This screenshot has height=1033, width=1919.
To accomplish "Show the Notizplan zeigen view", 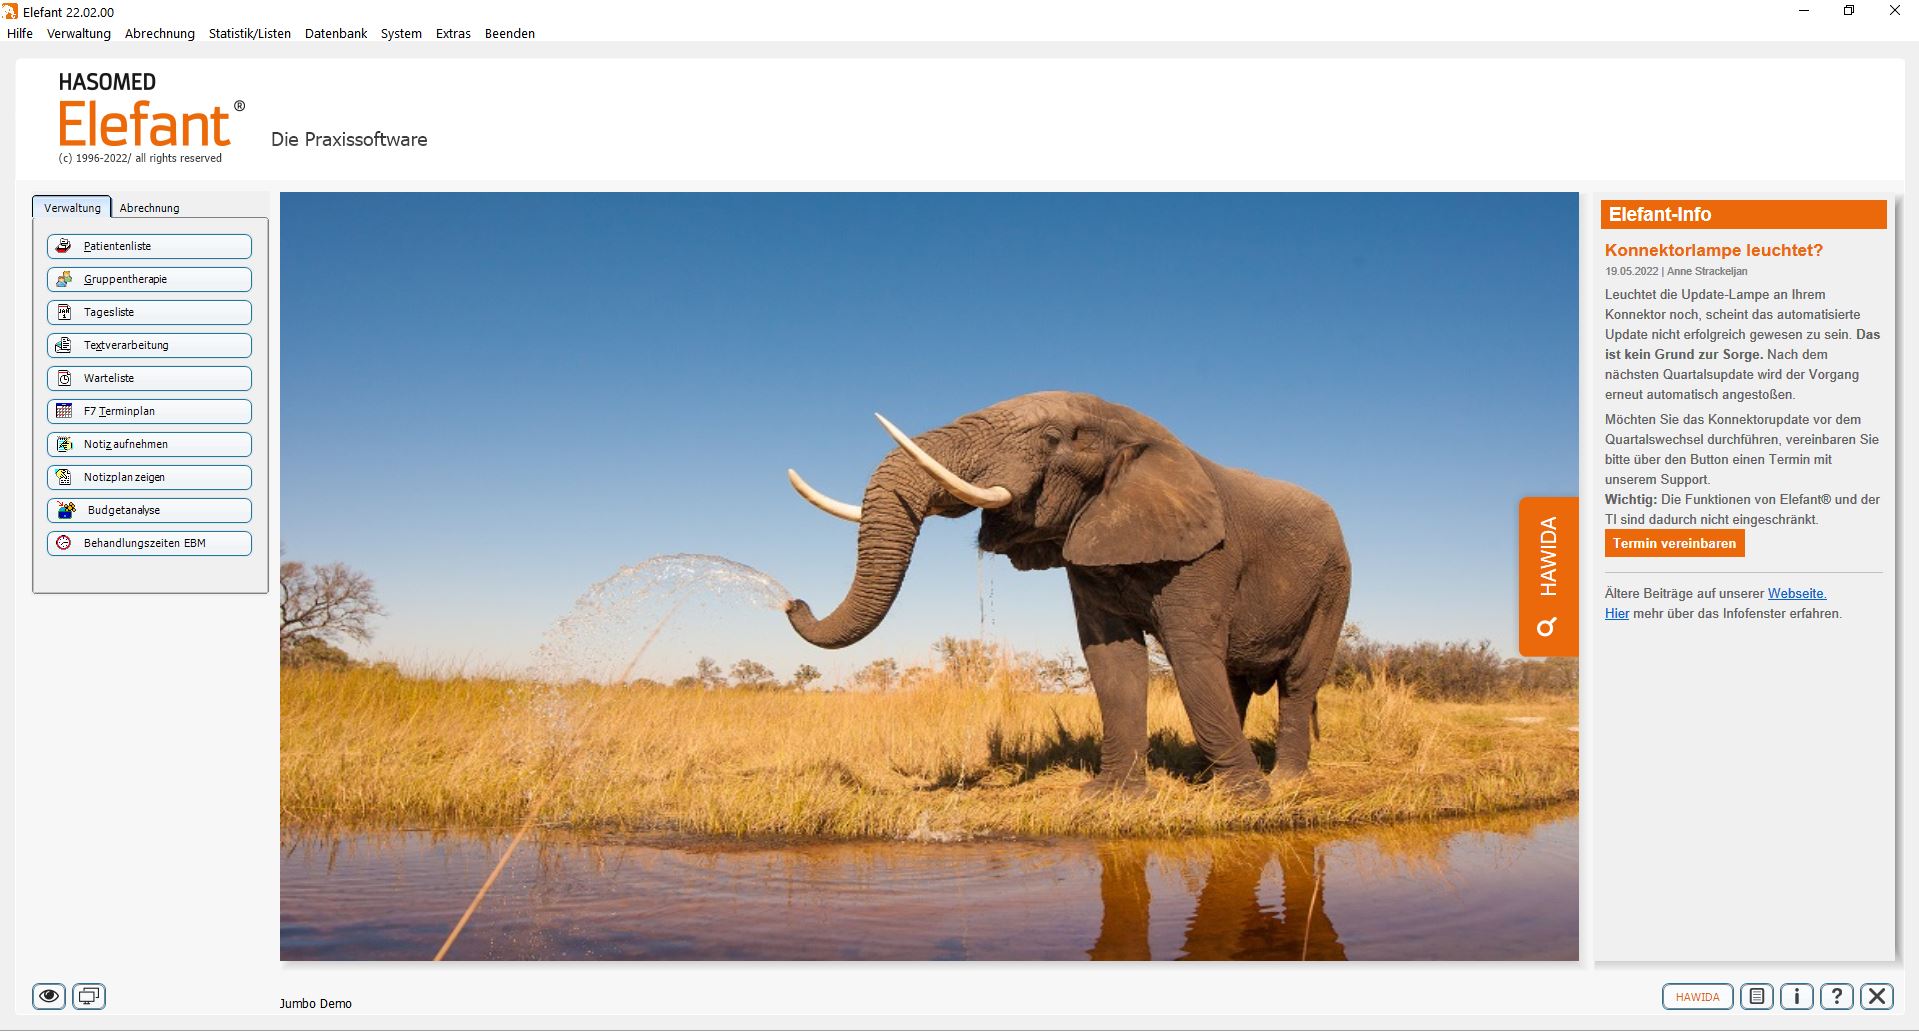I will click(x=149, y=477).
